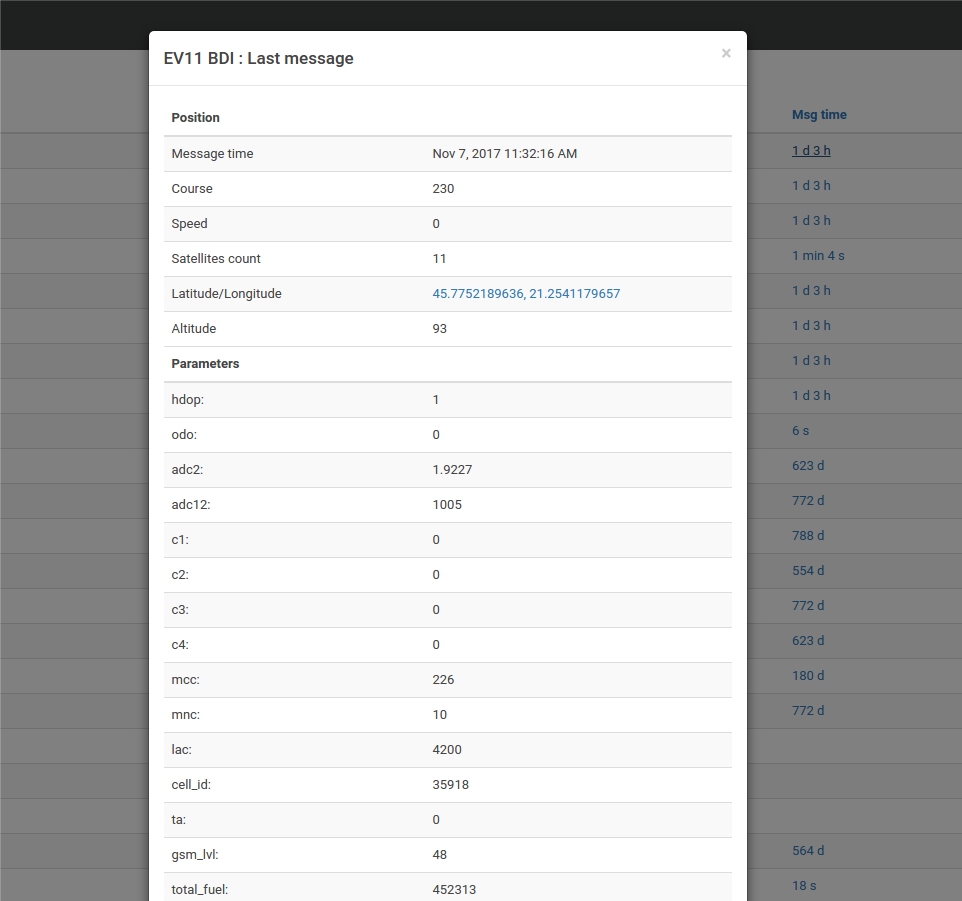
Task: Close the EV11 BDI last message dialog
Action: point(726,54)
